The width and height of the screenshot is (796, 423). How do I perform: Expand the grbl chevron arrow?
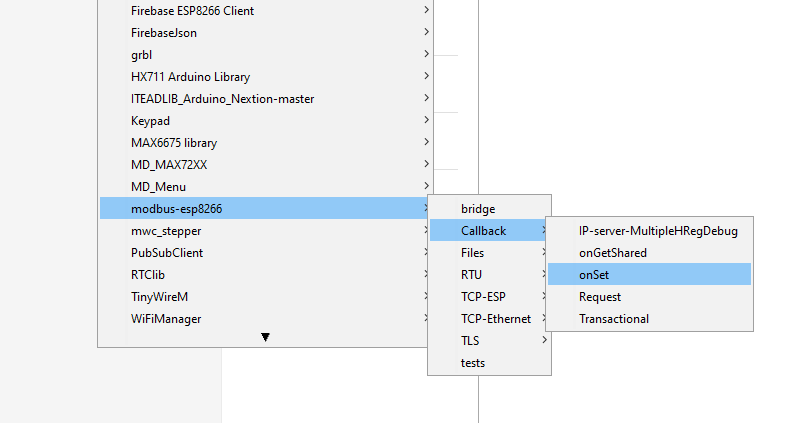(x=426, y=54)
